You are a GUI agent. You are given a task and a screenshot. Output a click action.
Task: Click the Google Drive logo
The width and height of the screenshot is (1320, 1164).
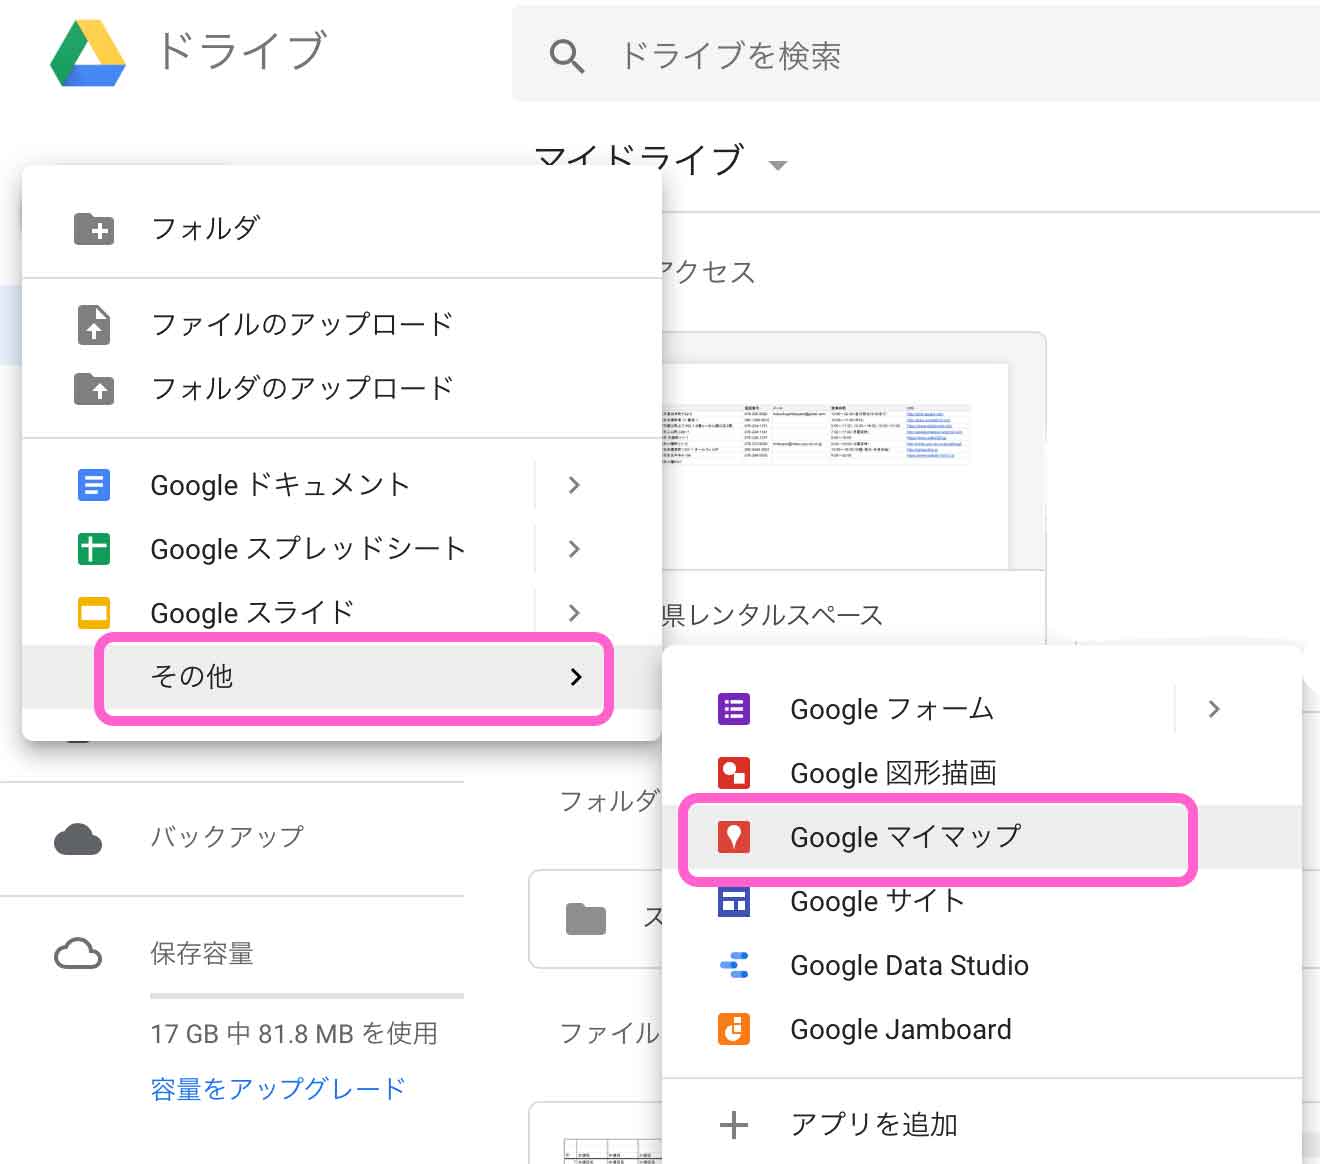coord(88,54)
